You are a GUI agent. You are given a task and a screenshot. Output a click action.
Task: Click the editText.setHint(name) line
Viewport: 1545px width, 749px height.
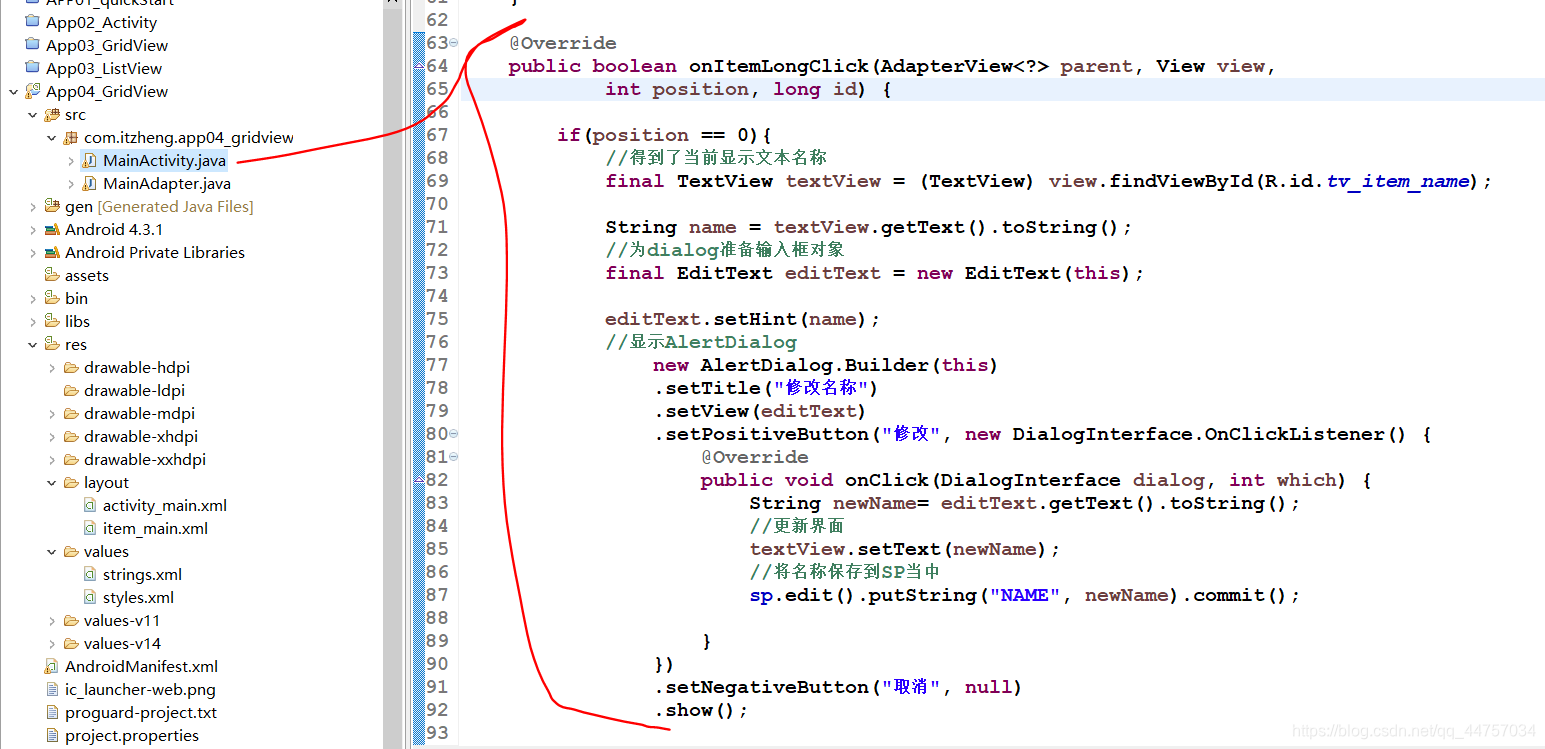742,319
